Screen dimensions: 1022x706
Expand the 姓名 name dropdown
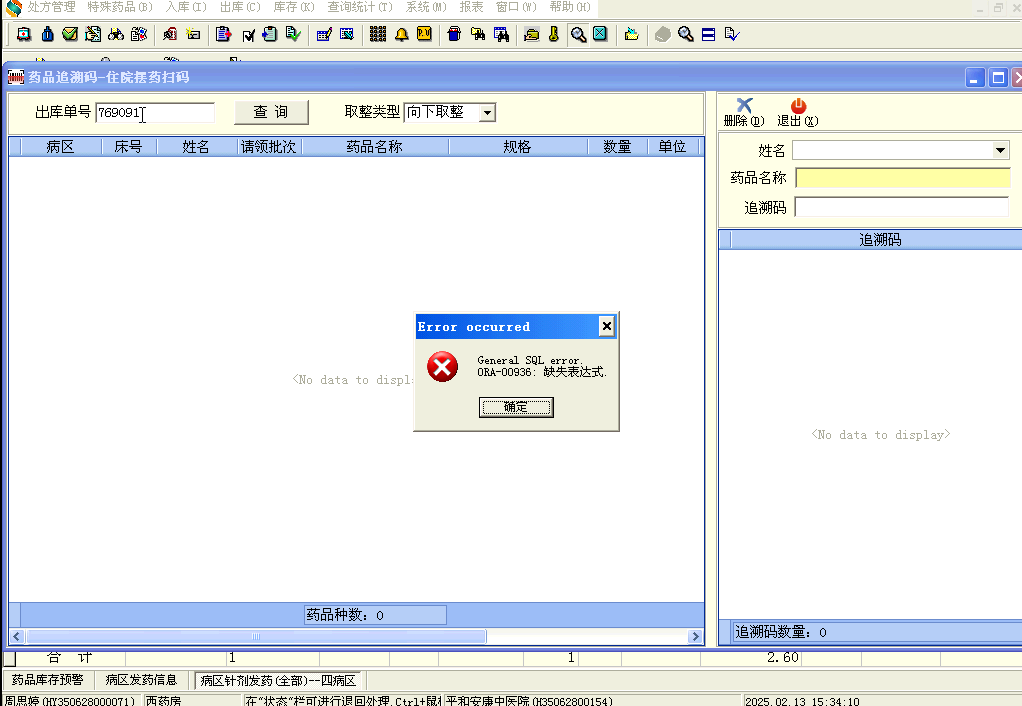click(x=1000, y=151)
